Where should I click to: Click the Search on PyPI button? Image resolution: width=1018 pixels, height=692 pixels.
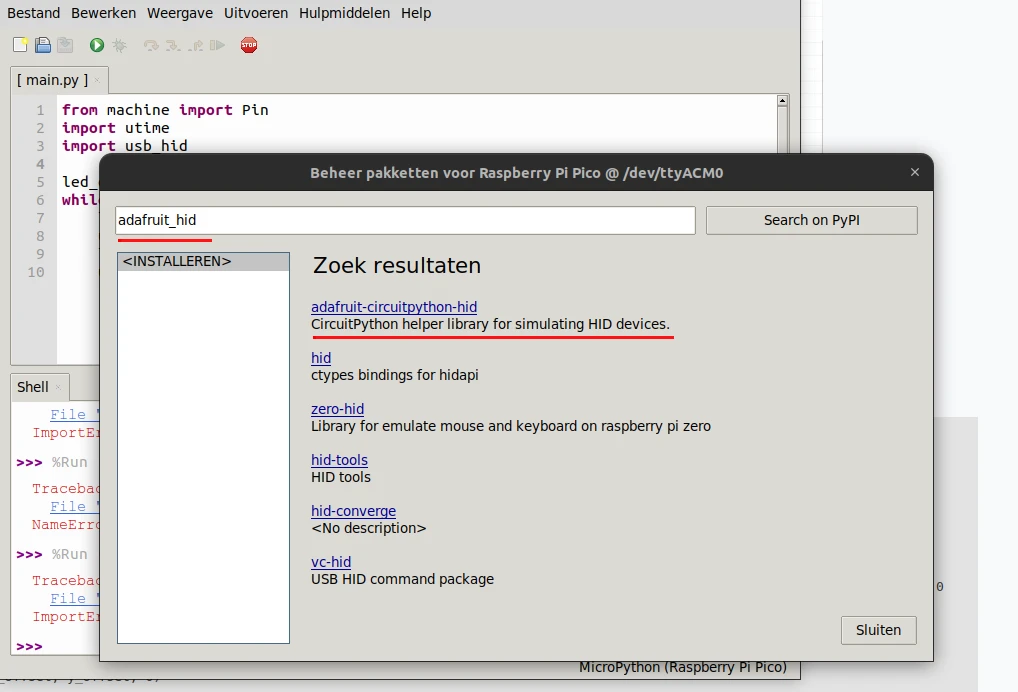pos(811,220)
